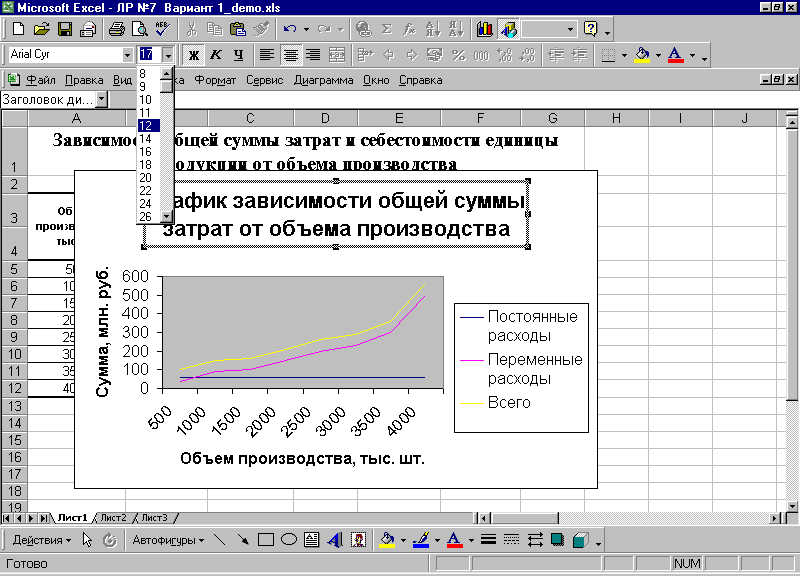Click the Open file folder icon
Viewport: 800px width, 576px height.
[42, 29]
